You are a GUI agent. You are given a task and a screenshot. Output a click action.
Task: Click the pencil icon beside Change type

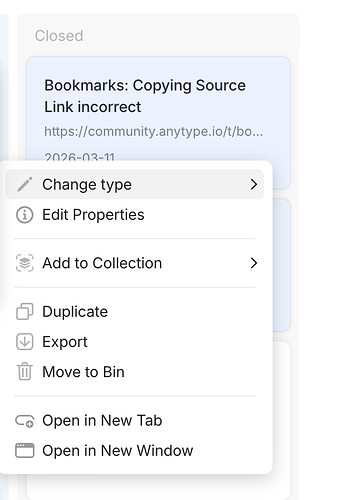[25, 184]
